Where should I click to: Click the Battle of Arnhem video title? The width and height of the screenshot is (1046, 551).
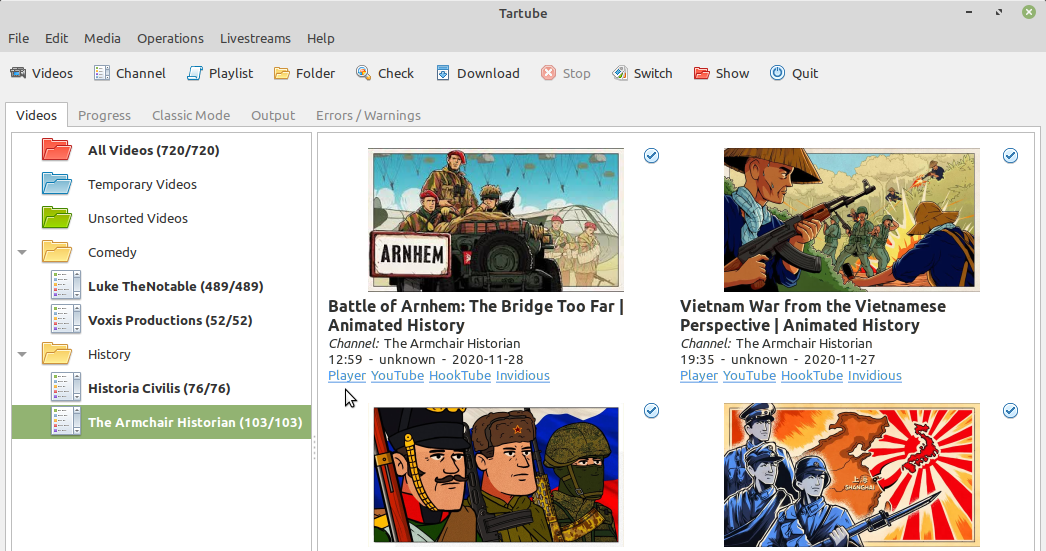coord(476,316)
